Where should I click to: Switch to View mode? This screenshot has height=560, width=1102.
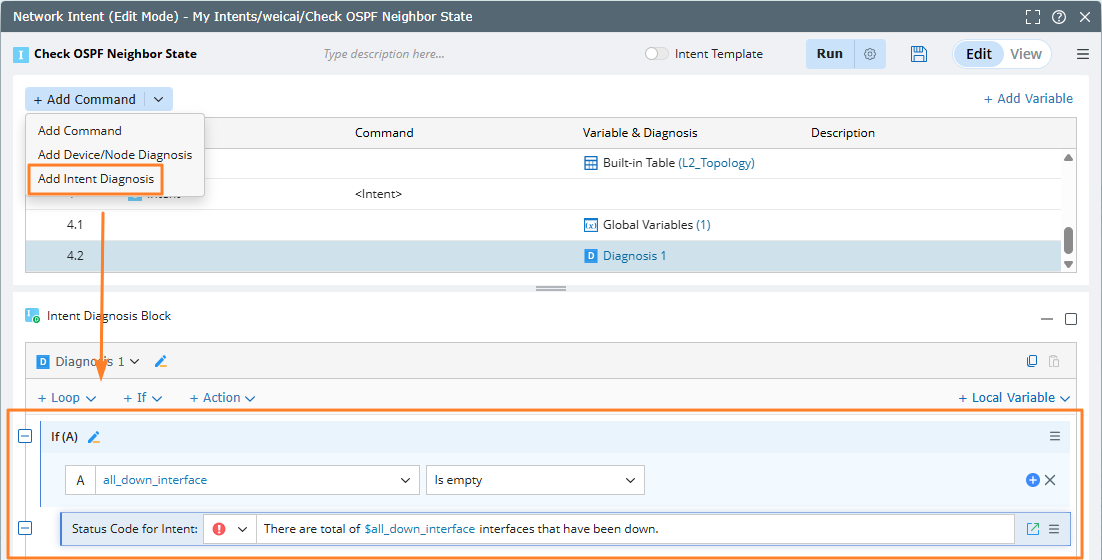[1025, 54]
